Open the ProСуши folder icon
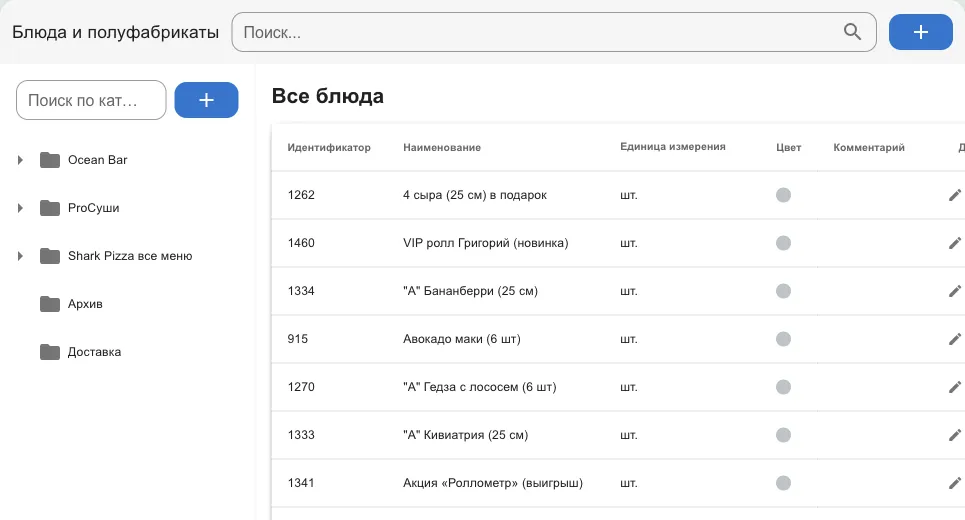 pos(50,208)
